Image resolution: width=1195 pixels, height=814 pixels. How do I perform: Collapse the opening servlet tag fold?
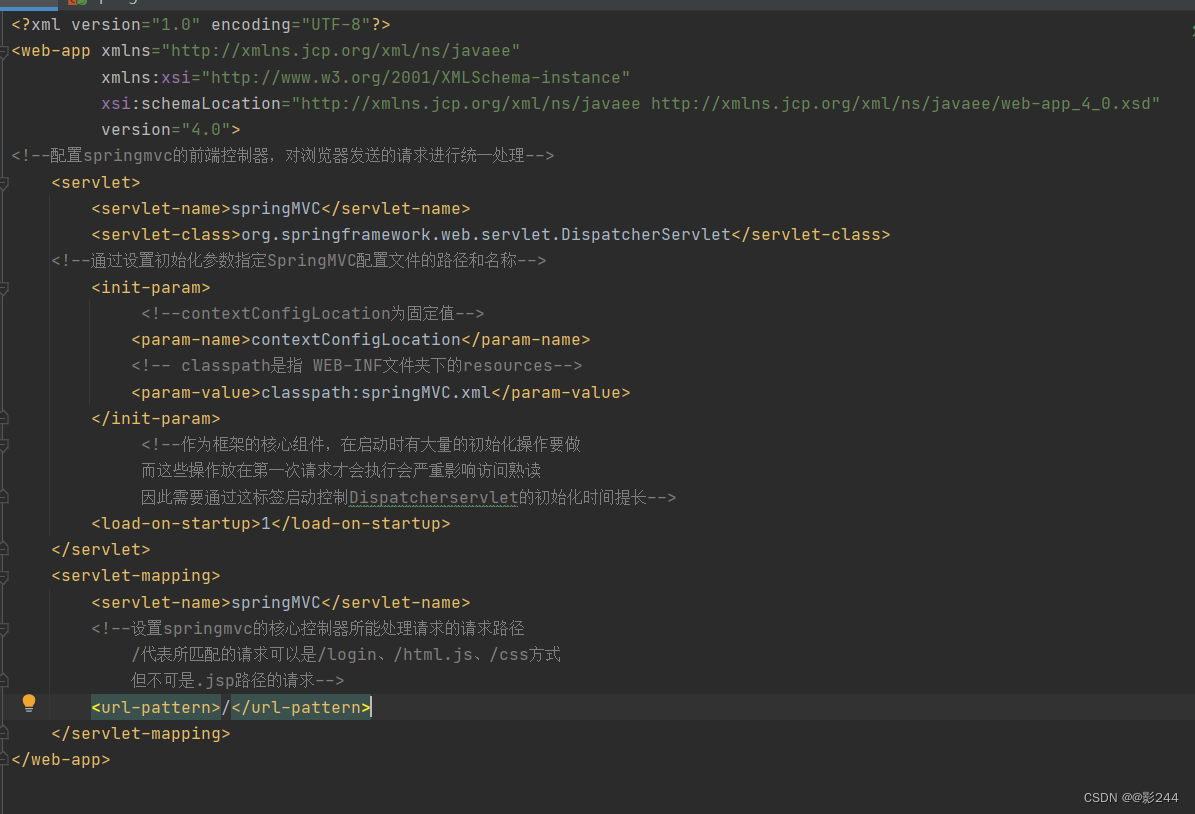click(x=4, y=184)
